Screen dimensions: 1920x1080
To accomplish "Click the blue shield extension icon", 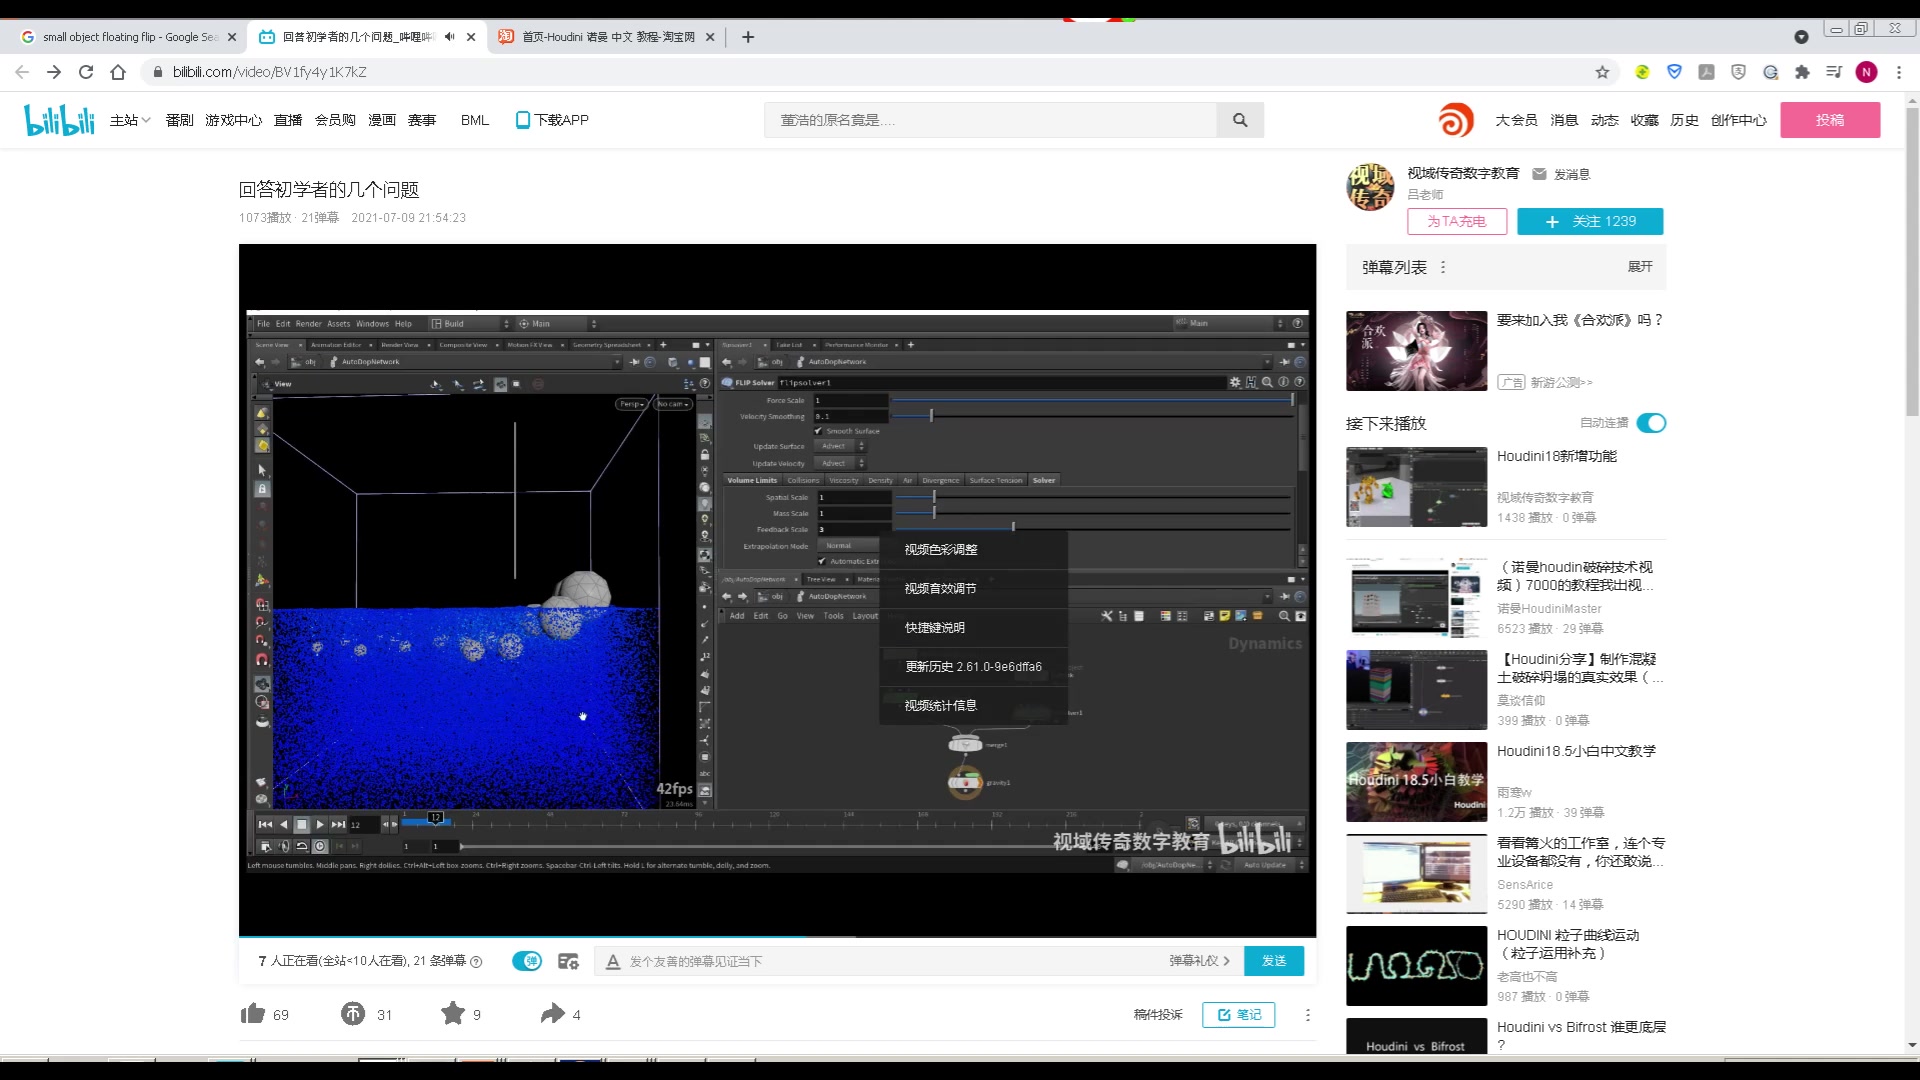I will pos(1674,72).
